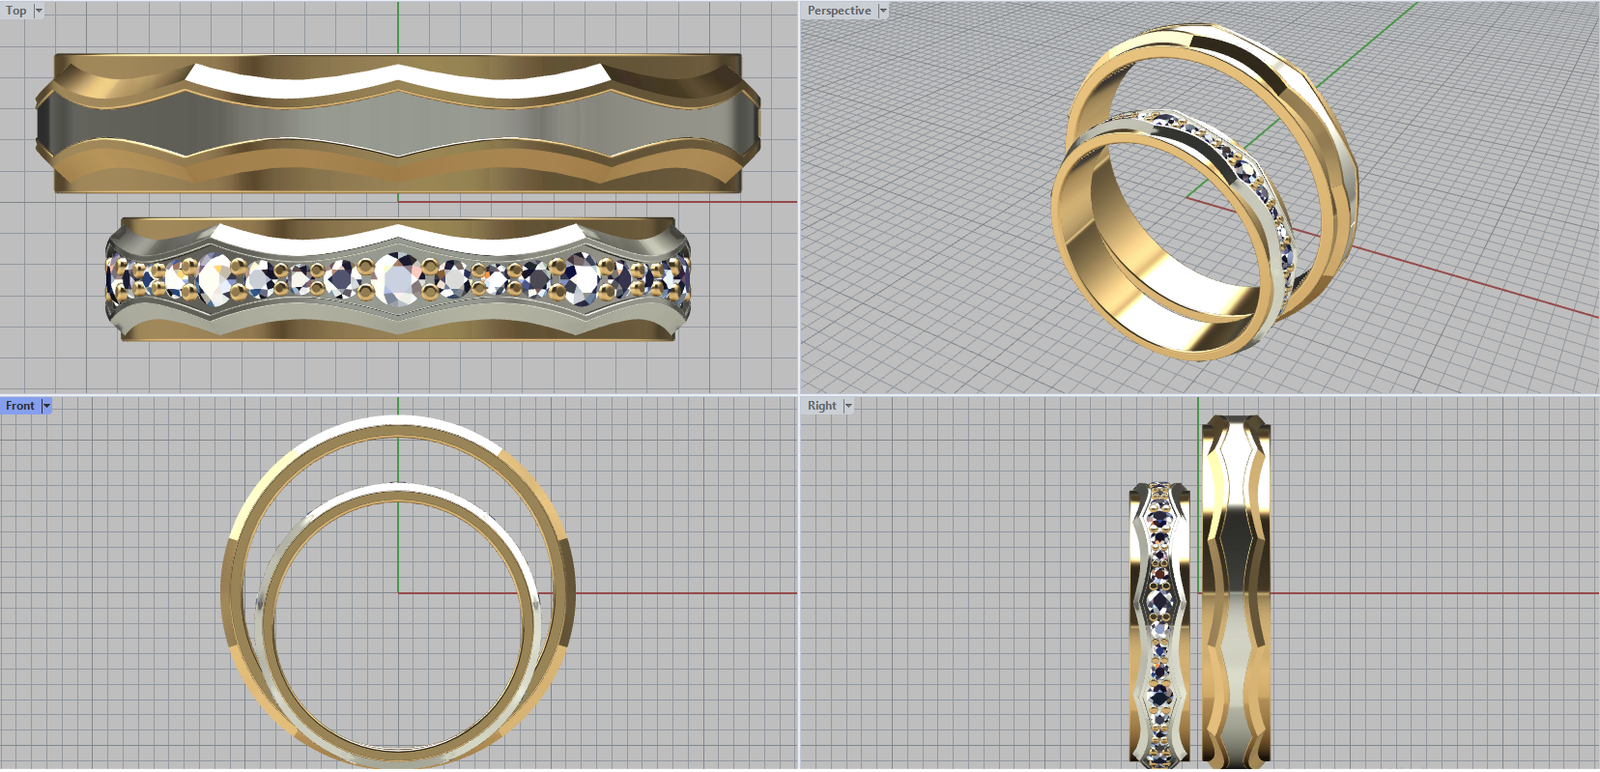The height and width of the screenshot is (772, 1600).
Task: Activate the Perspective viewport title
Action: point(838,11)
